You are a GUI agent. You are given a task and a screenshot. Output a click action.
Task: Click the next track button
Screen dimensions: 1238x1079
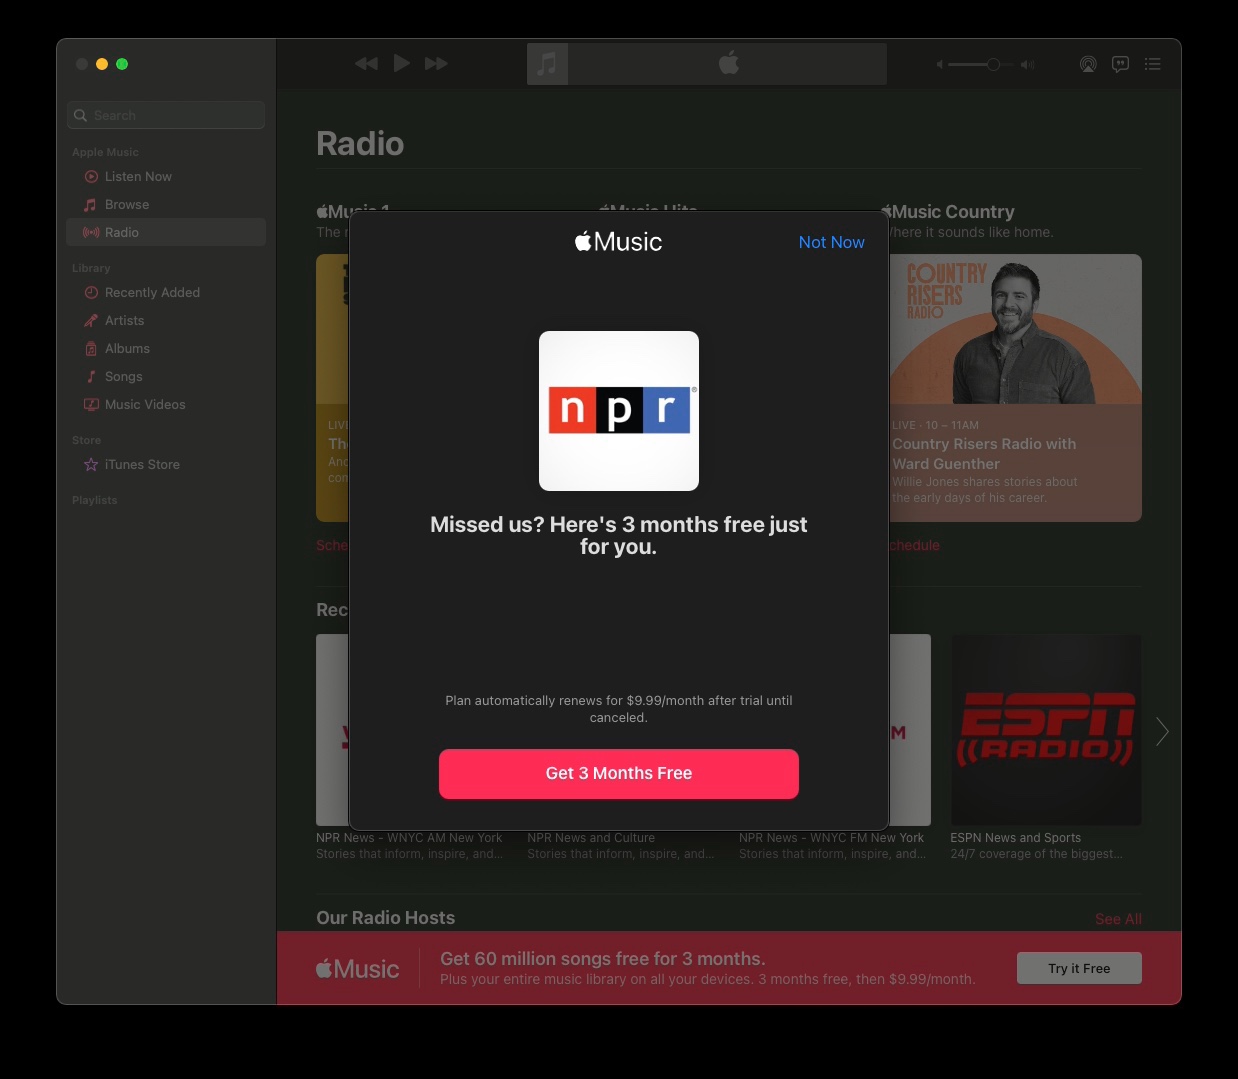[436, 64]
